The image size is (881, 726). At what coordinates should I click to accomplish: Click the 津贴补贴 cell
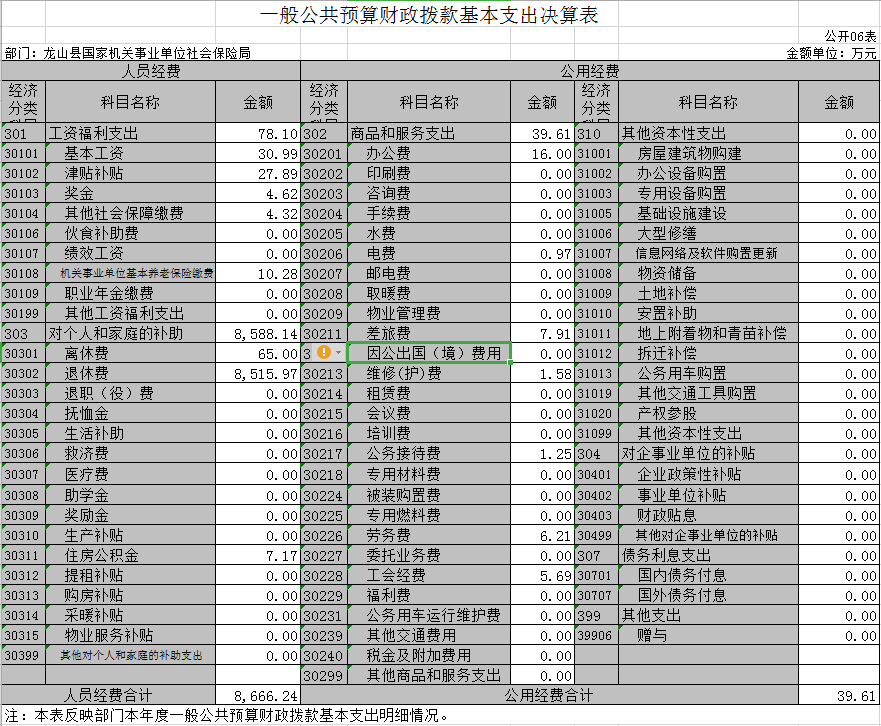pos(130,173)
